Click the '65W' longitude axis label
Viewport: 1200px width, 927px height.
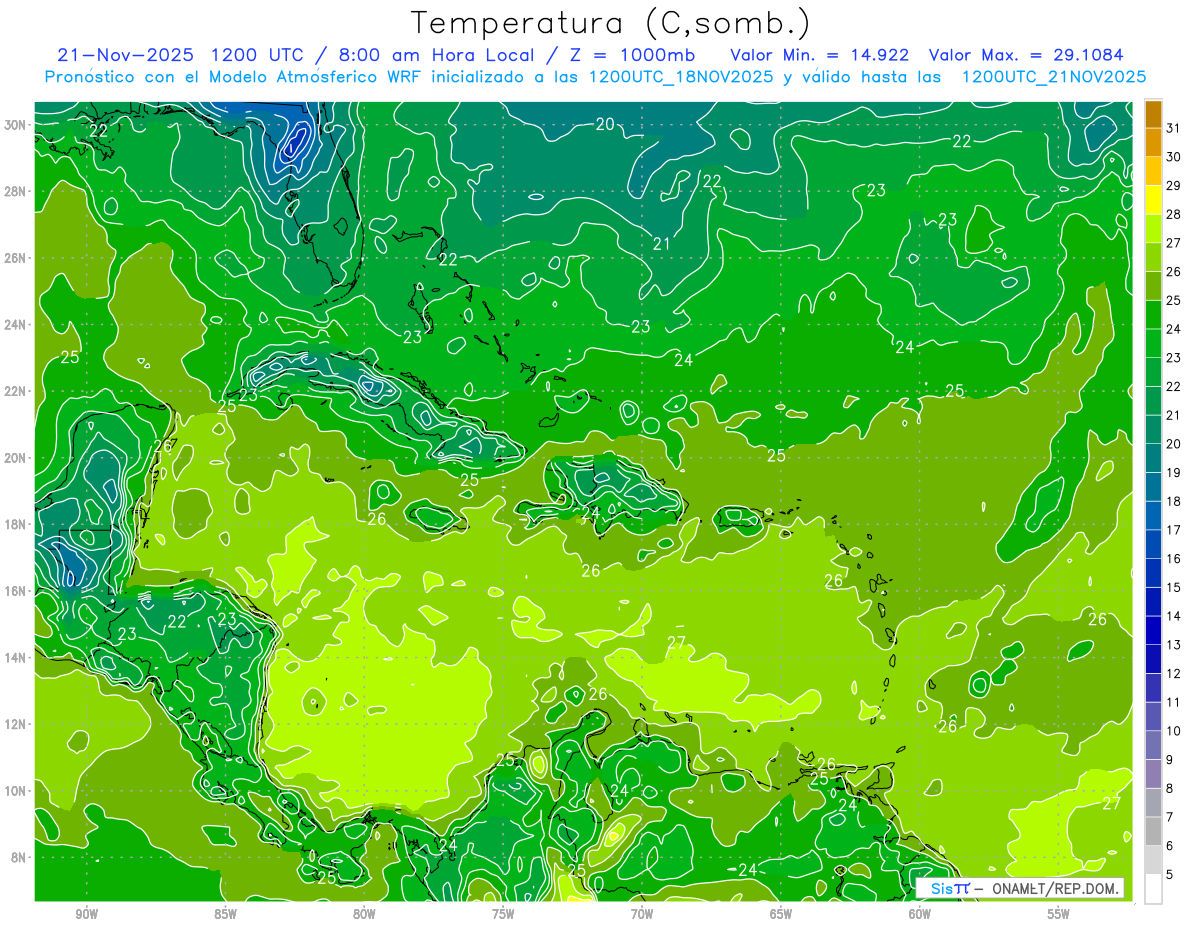point(781,914)
